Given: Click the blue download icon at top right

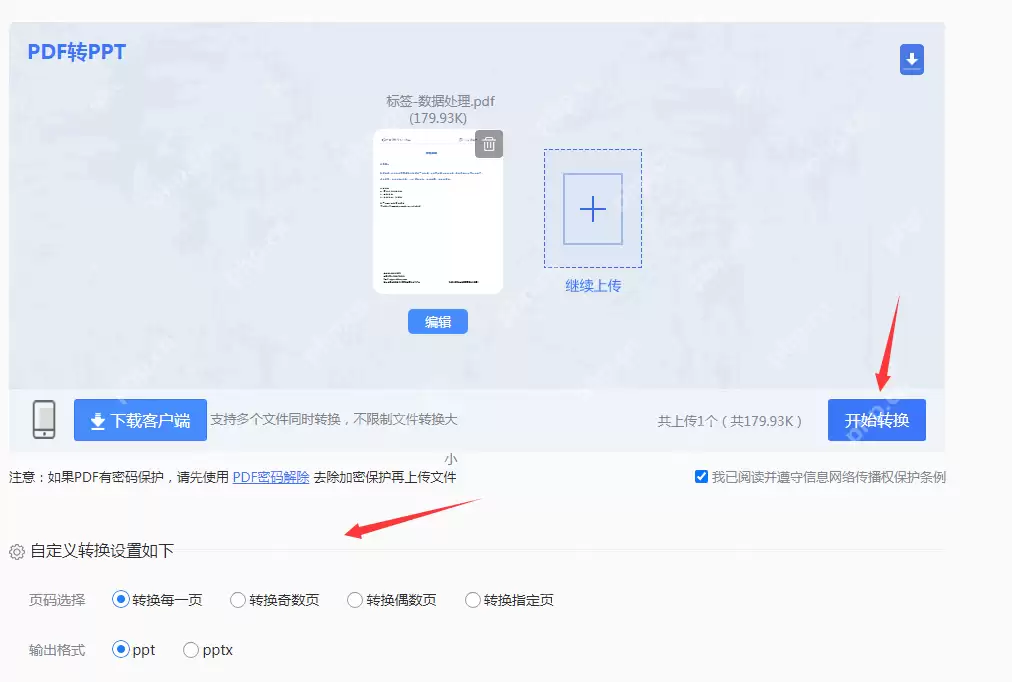Looking at the screenshot, I should coord(911,59).
